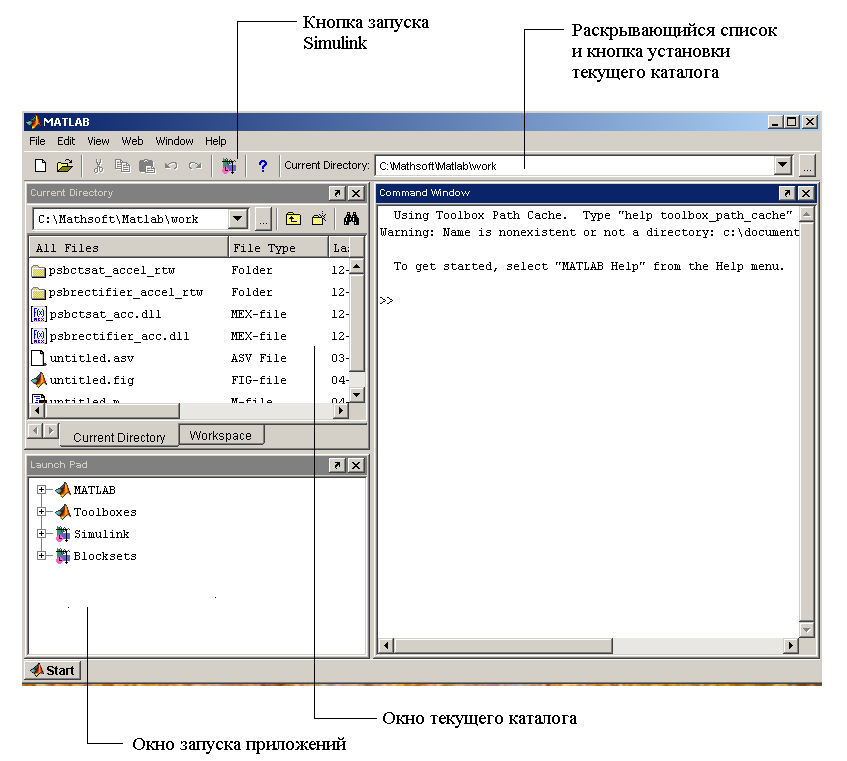Undock the Command Window panel
Screen dimensions: 847x761
(x=787, y=193)
